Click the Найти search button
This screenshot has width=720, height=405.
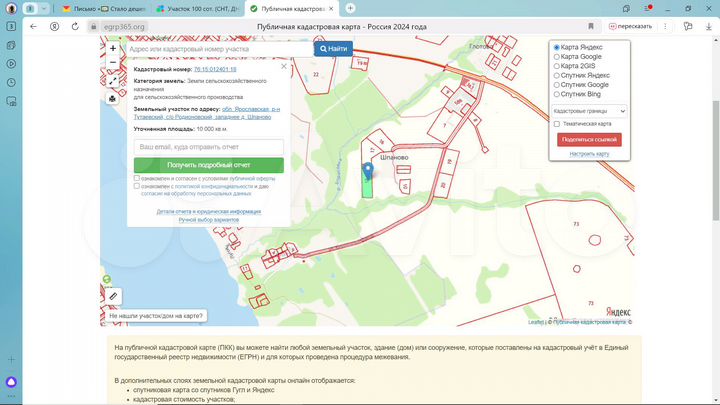[333, 49]
